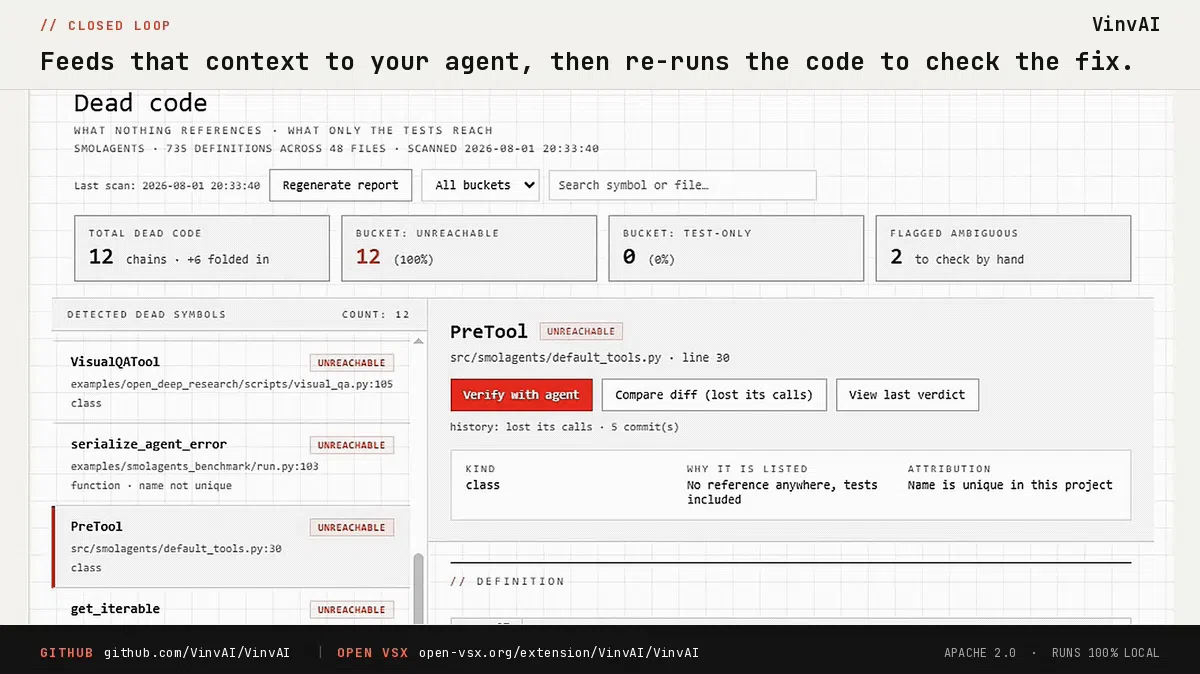Select the get_iterable symbol row
Image resolution: width=1200 pixels, height=674 pixels.
(231, 607)
